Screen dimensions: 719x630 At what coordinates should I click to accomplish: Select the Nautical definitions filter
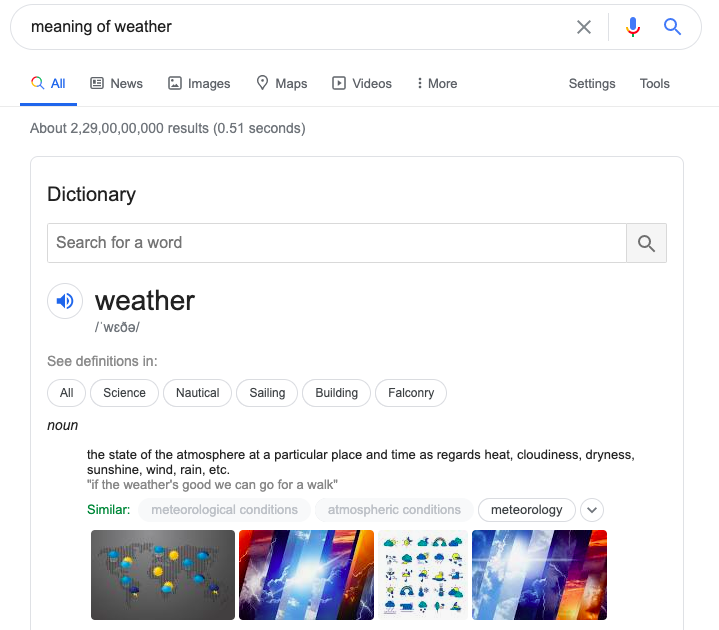[197, 393]
